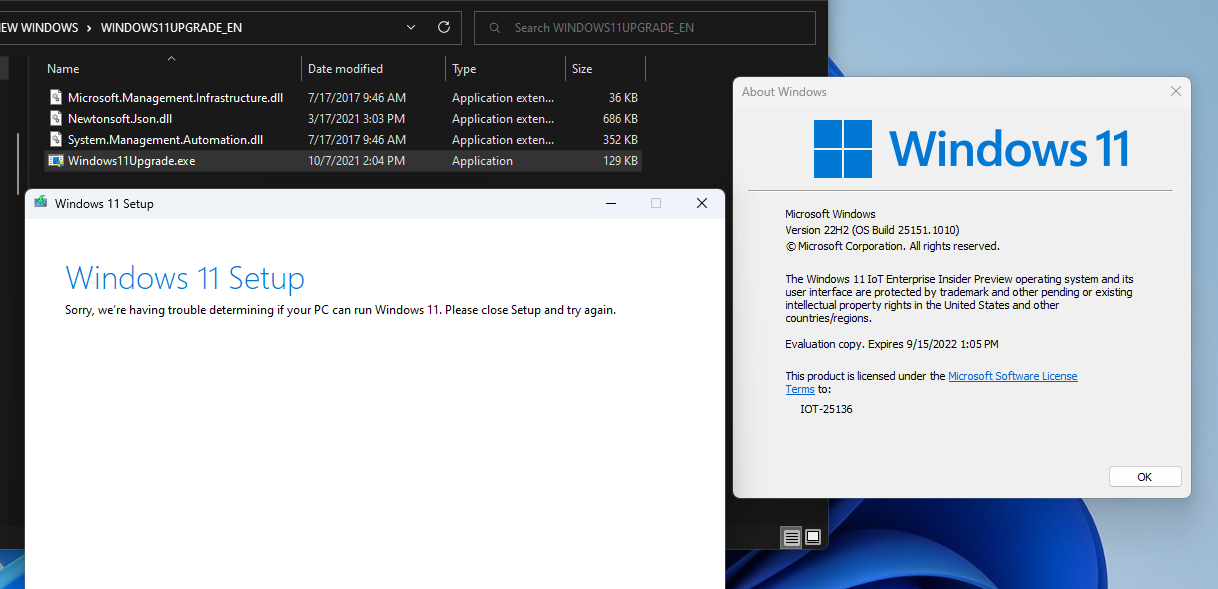Screen dimensions: 1218x589
Task: Click the 3/17/2021 3:03 PM date cell
Action: 356,119
